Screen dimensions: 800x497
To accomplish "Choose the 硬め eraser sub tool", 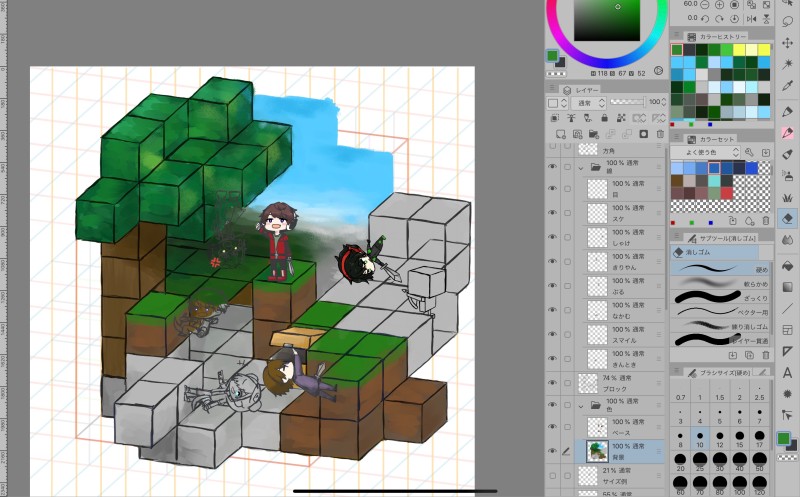I will click(720, 269).
